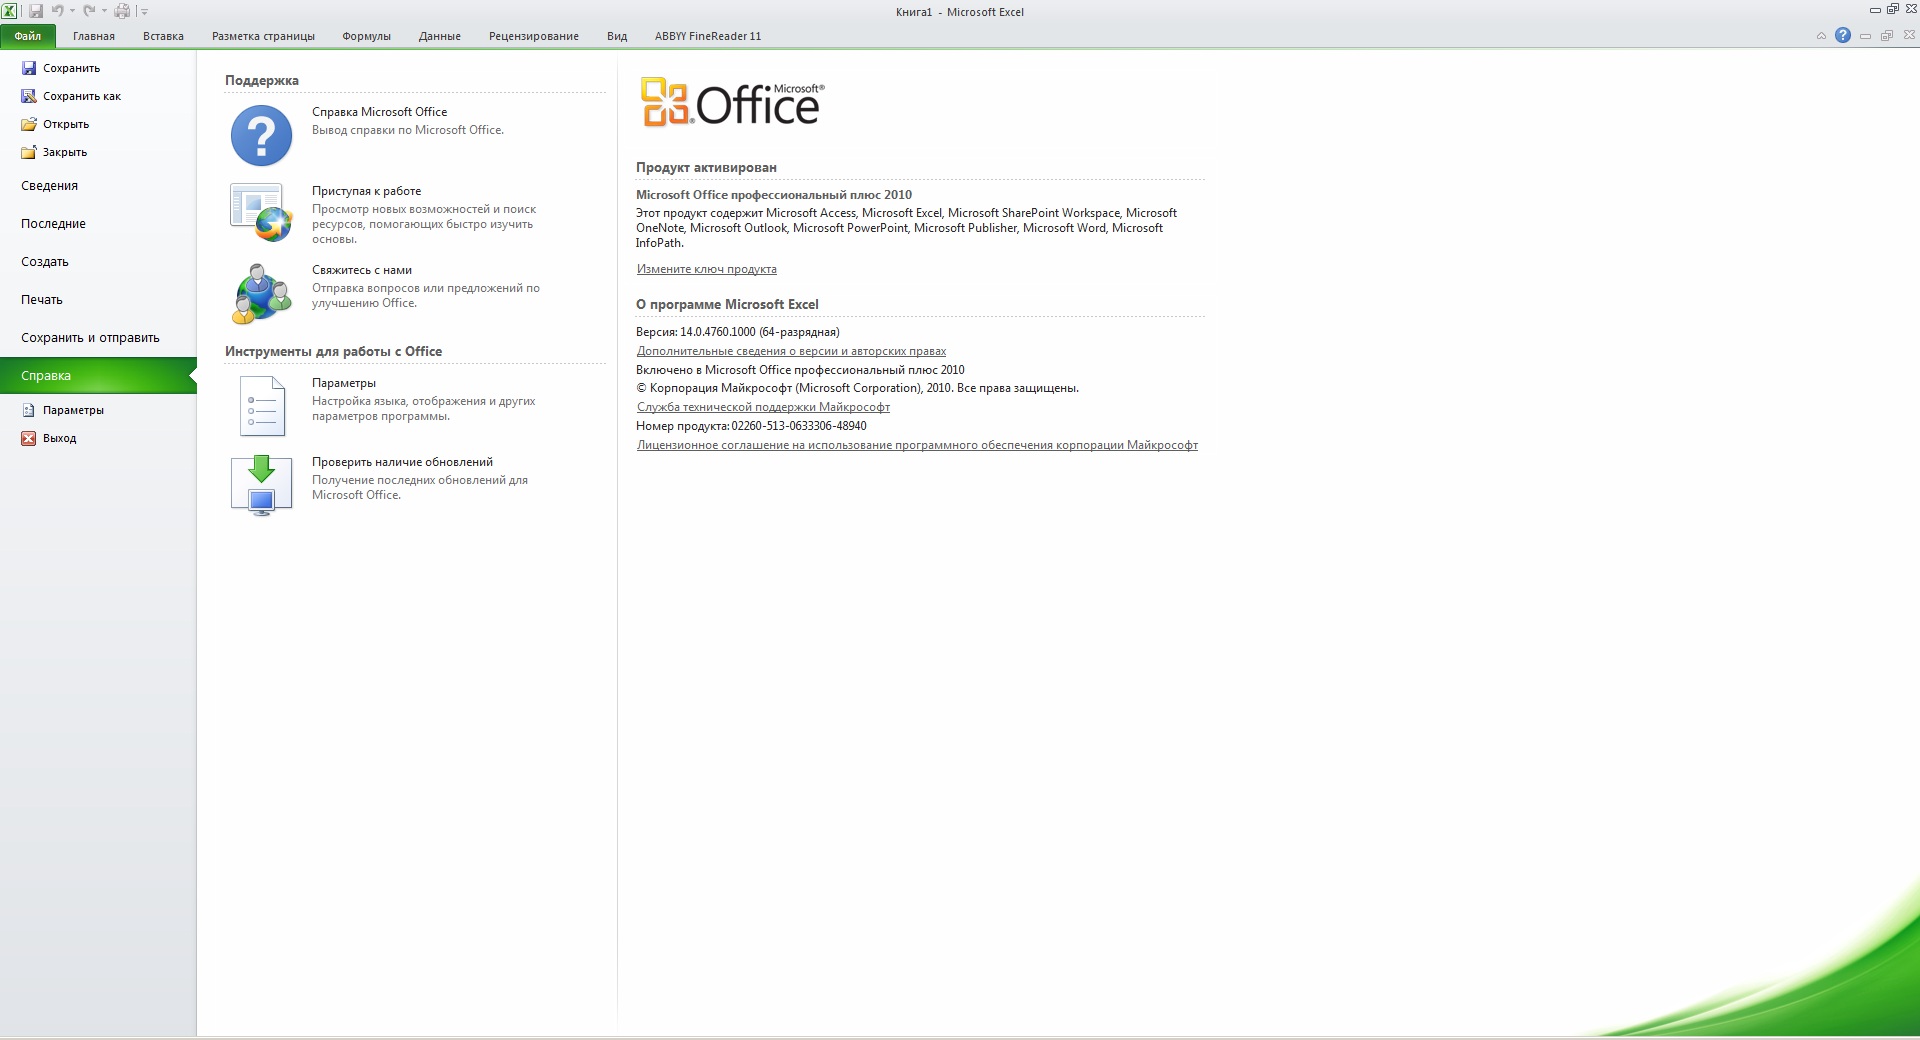Click the Свяжитесь с нами people icon
The height and width of the screenshot is (1040, 1920).
261,293
